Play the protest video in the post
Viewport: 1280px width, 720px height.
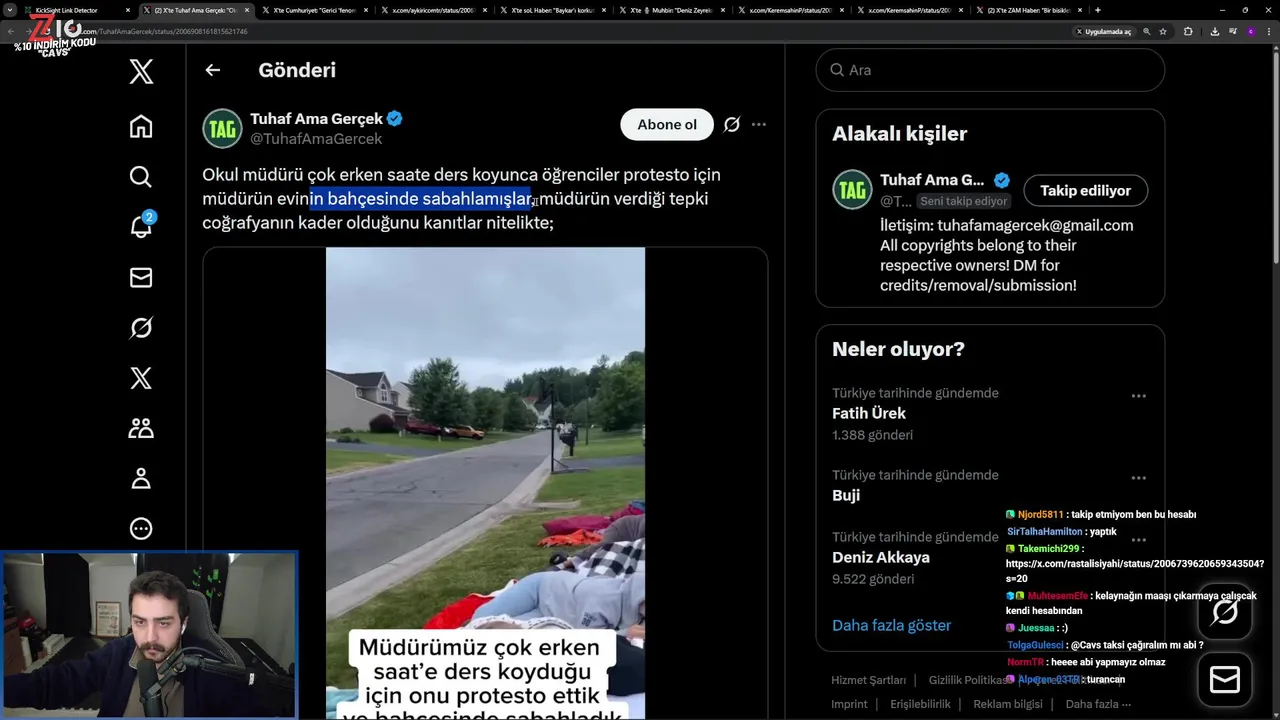click(x=485, y=483)
